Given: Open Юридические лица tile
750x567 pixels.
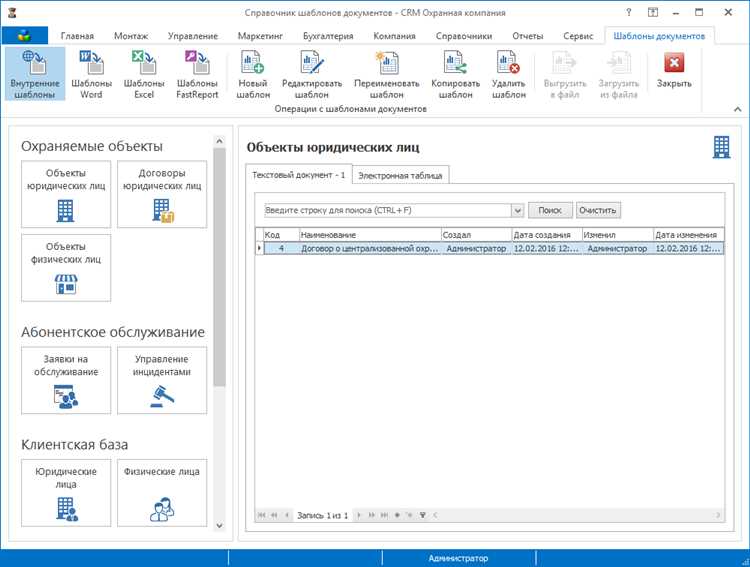Looking at the screenshot, I should point(66,493).
